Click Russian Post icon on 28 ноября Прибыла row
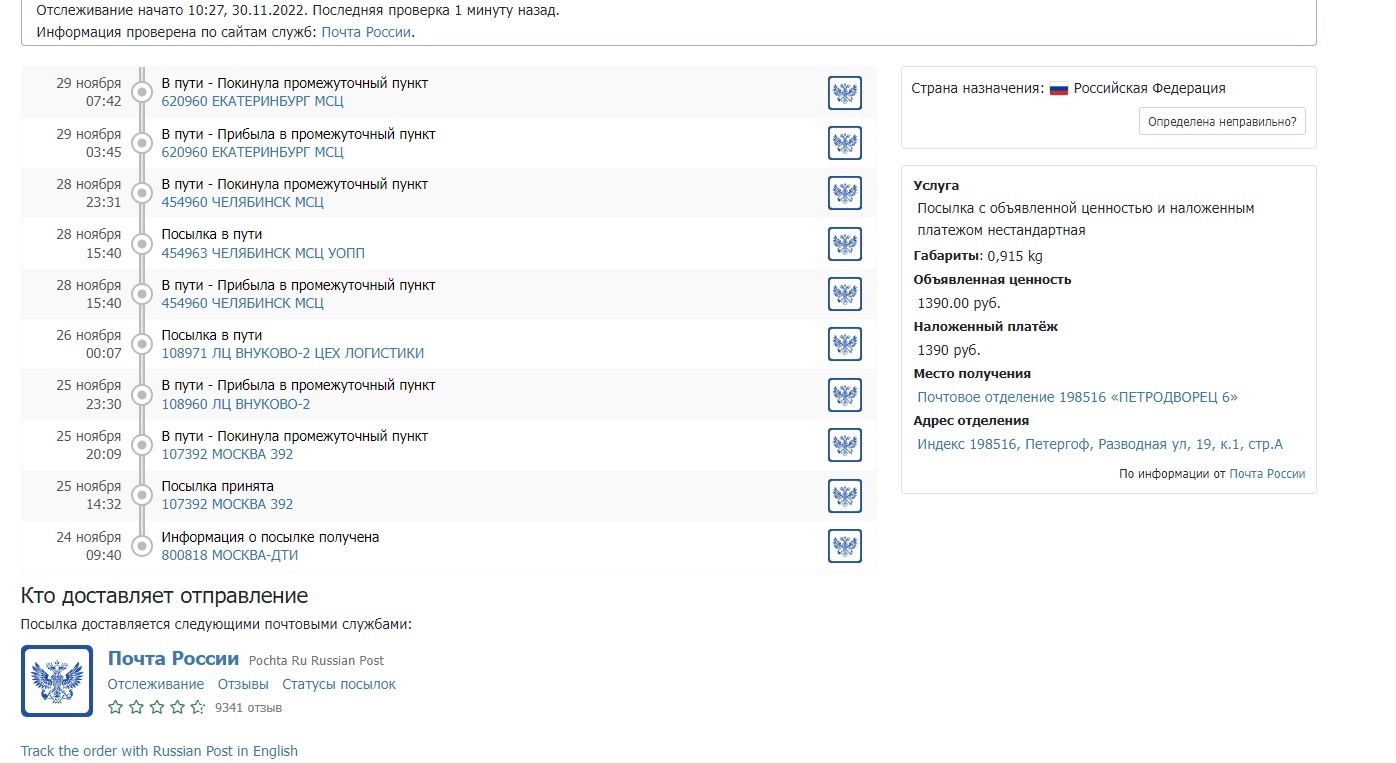This screenshot has height=763, width=1396. coord(845,294)
